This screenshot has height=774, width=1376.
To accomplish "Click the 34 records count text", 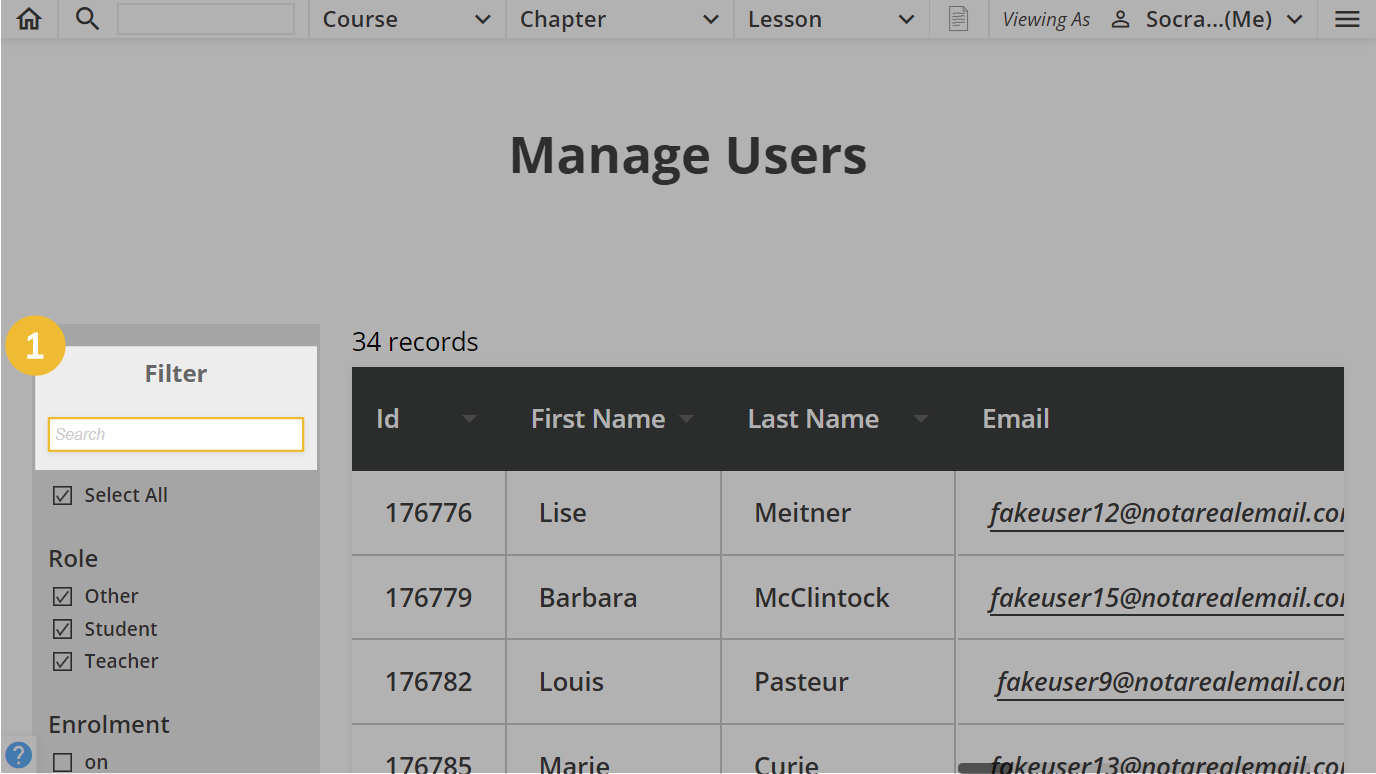I will [x=415, y=342].
